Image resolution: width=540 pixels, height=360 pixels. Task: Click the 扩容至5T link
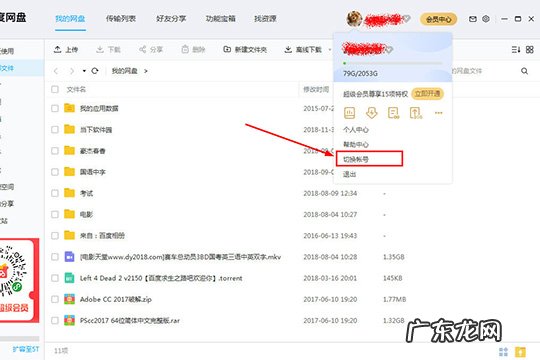25,349
